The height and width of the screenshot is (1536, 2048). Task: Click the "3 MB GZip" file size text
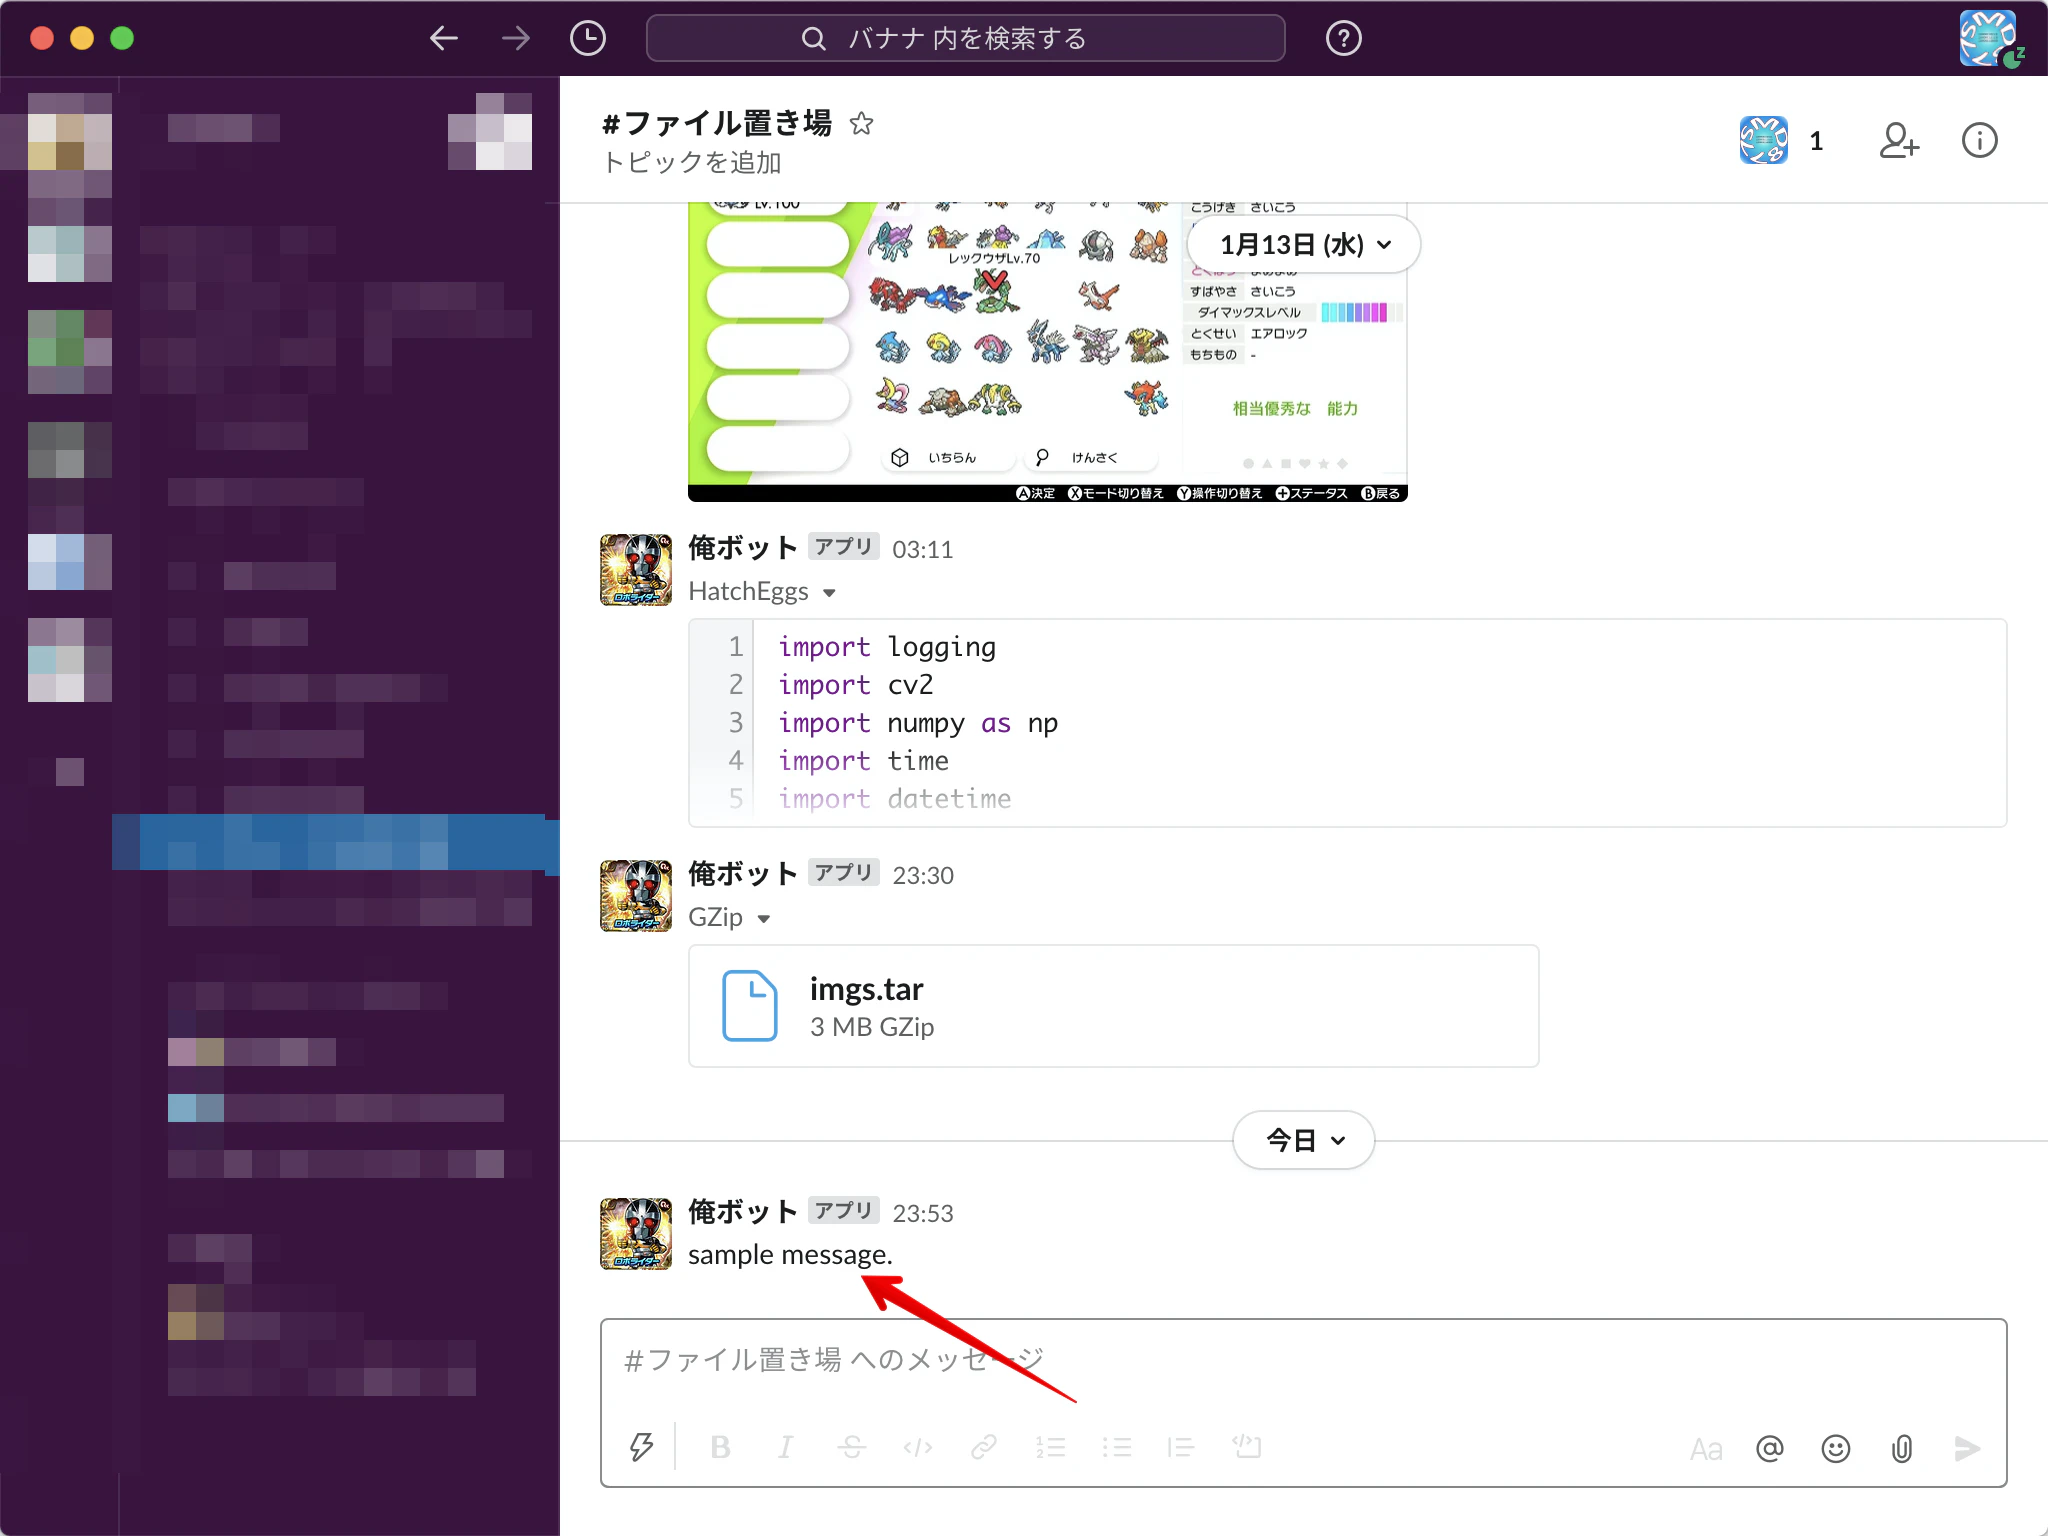click(872, 1028)
